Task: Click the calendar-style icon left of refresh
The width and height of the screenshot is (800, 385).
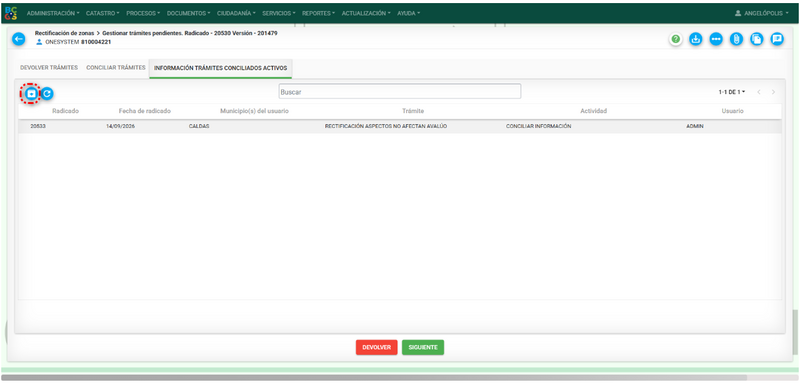Action: coord(32,94)
